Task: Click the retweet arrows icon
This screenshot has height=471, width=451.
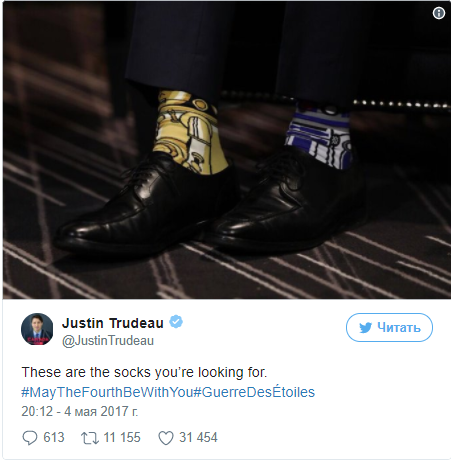Action: click(90, 438)
